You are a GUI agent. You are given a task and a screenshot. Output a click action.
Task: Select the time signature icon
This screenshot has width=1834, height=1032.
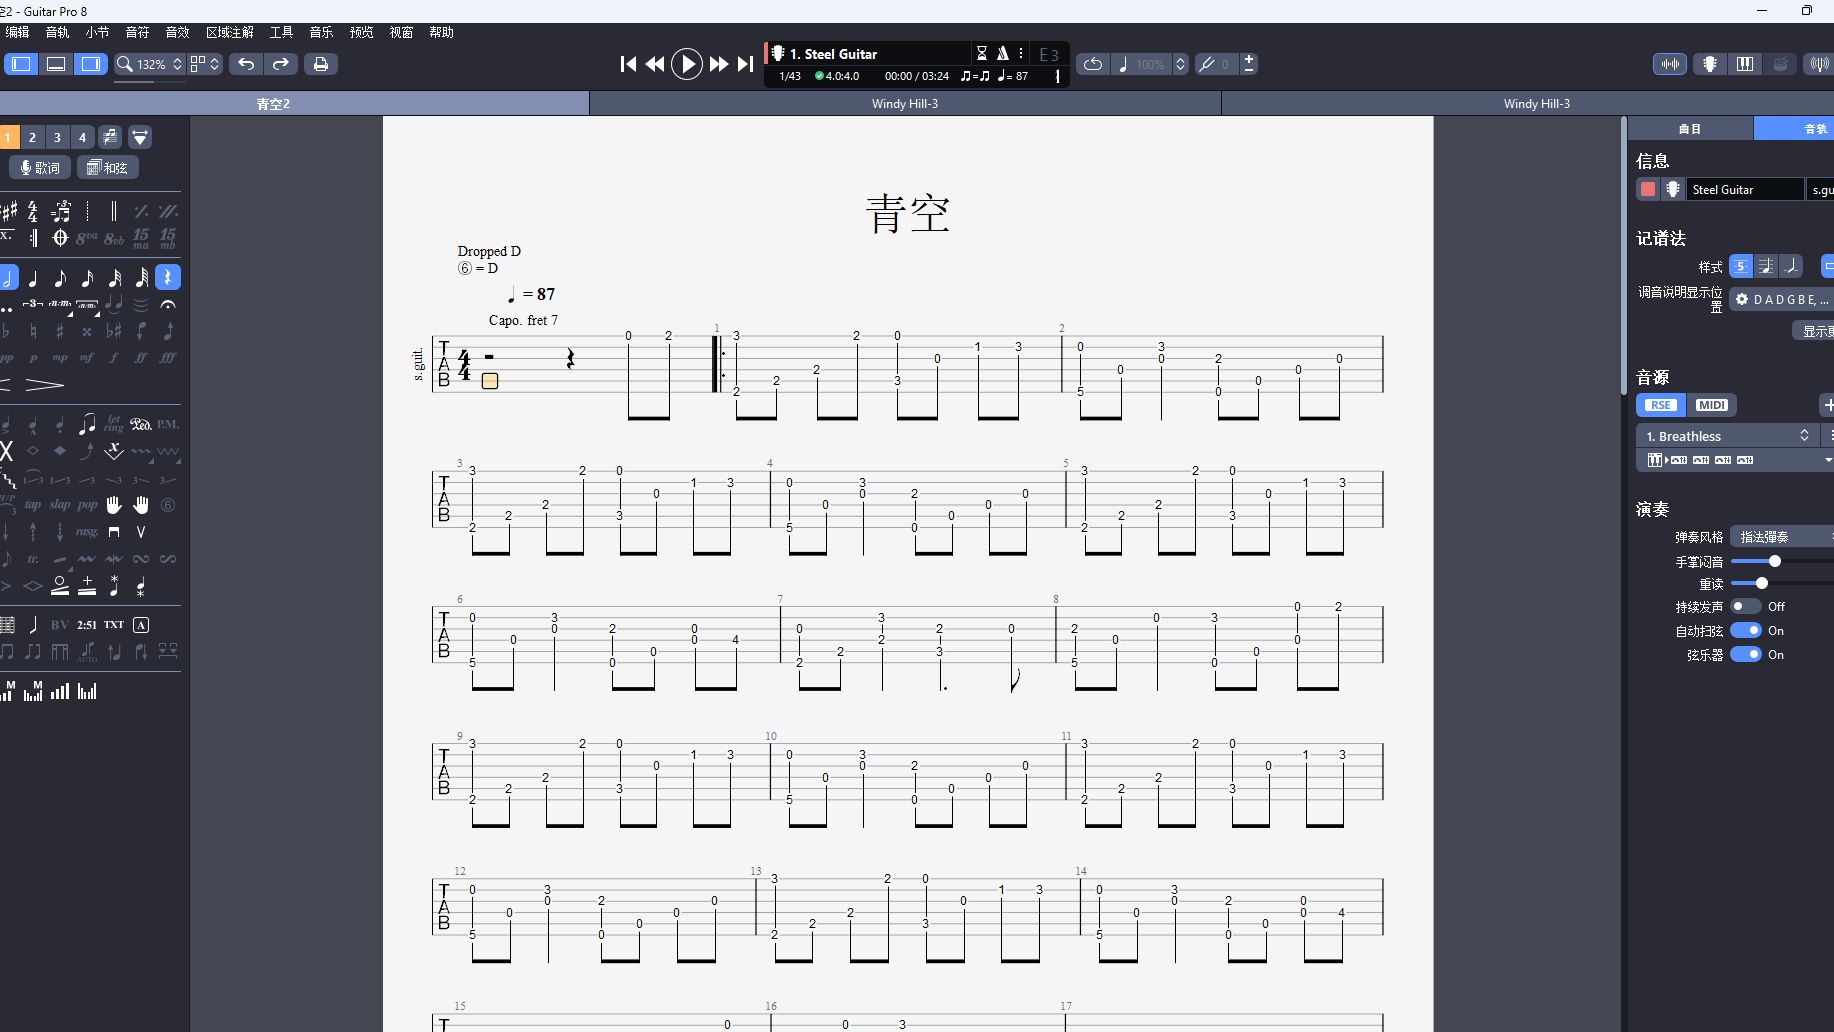[32, 211]
